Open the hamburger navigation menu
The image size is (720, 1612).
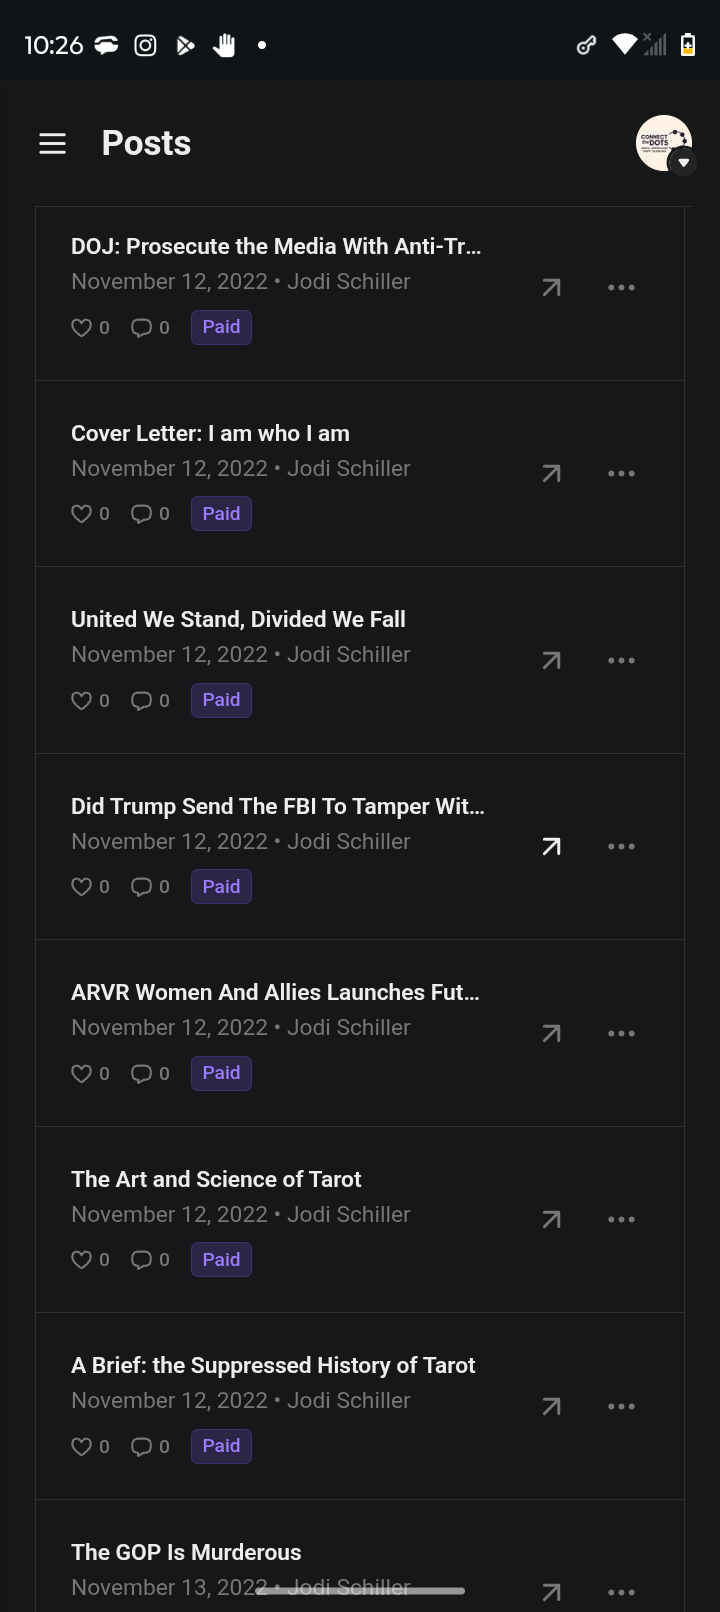click(52, 144)
